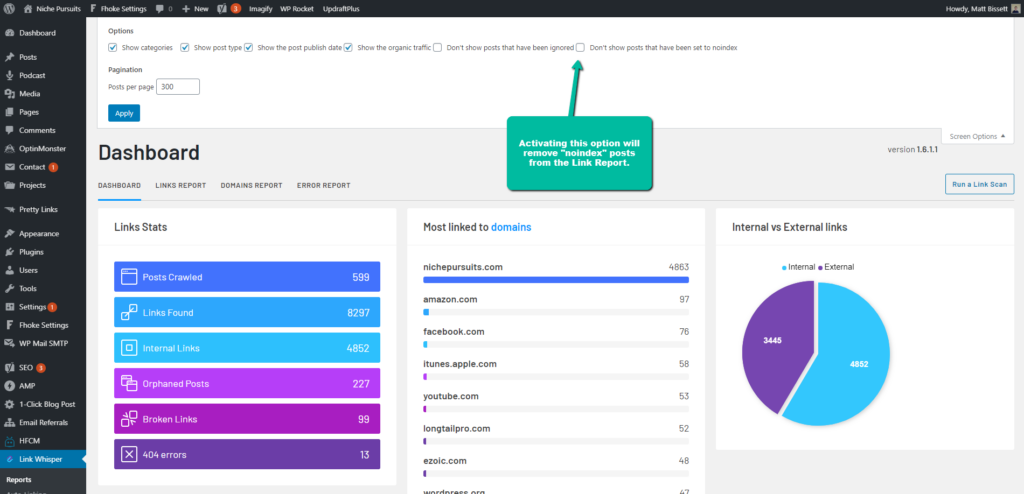Click the Fhoke Settings toolbar icon

93,9
